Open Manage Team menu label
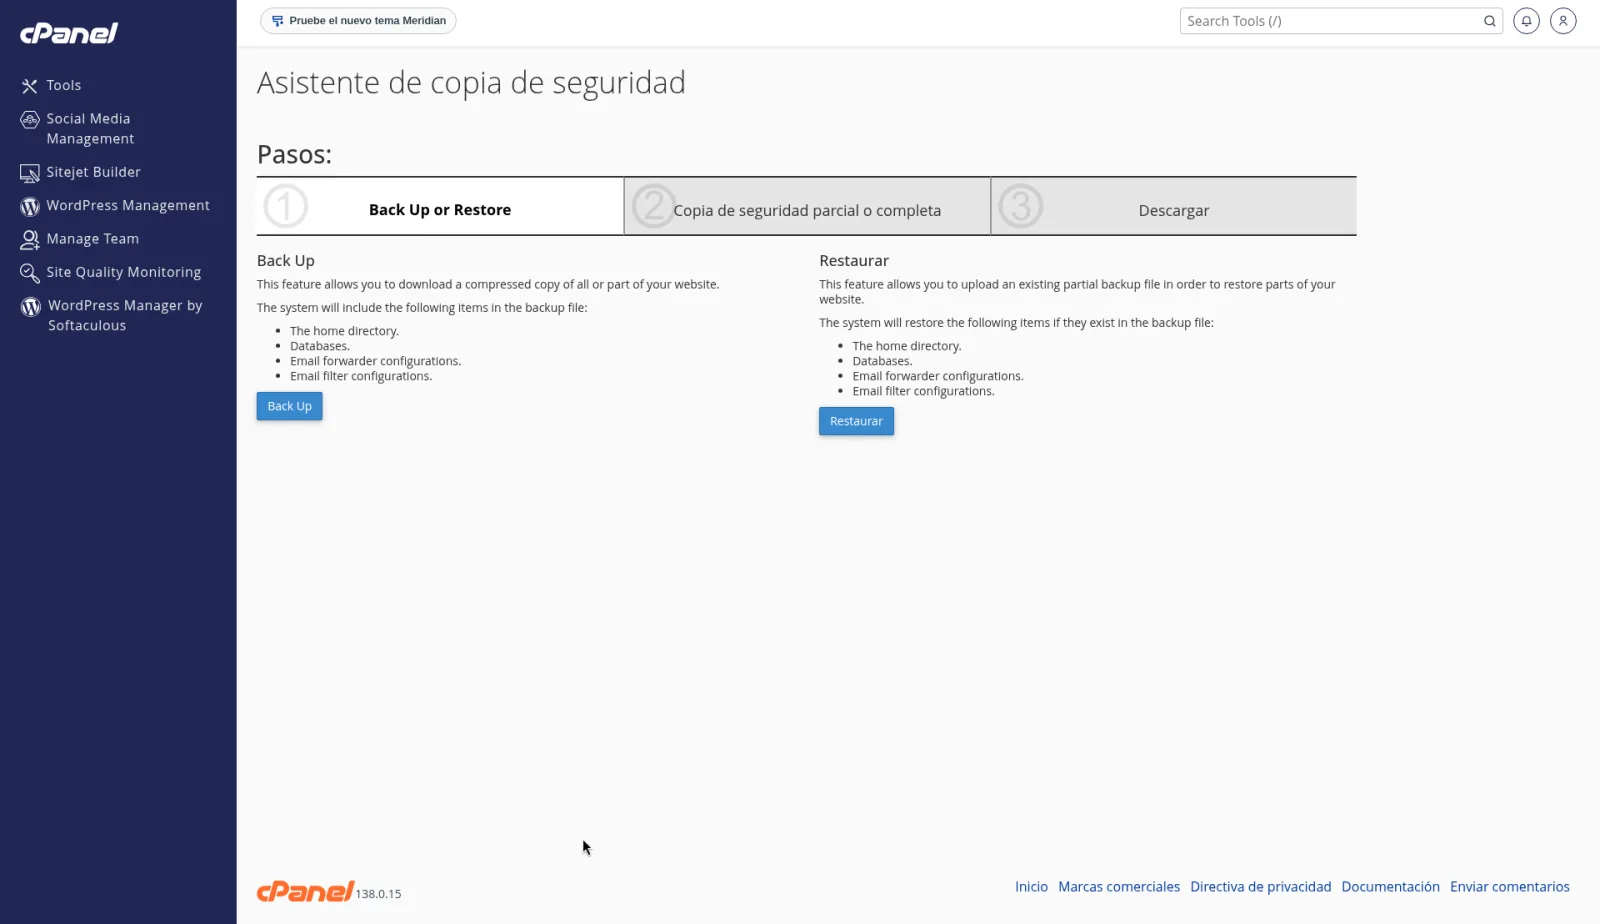Screen dimensions: 1600x924 pos(92,239)
